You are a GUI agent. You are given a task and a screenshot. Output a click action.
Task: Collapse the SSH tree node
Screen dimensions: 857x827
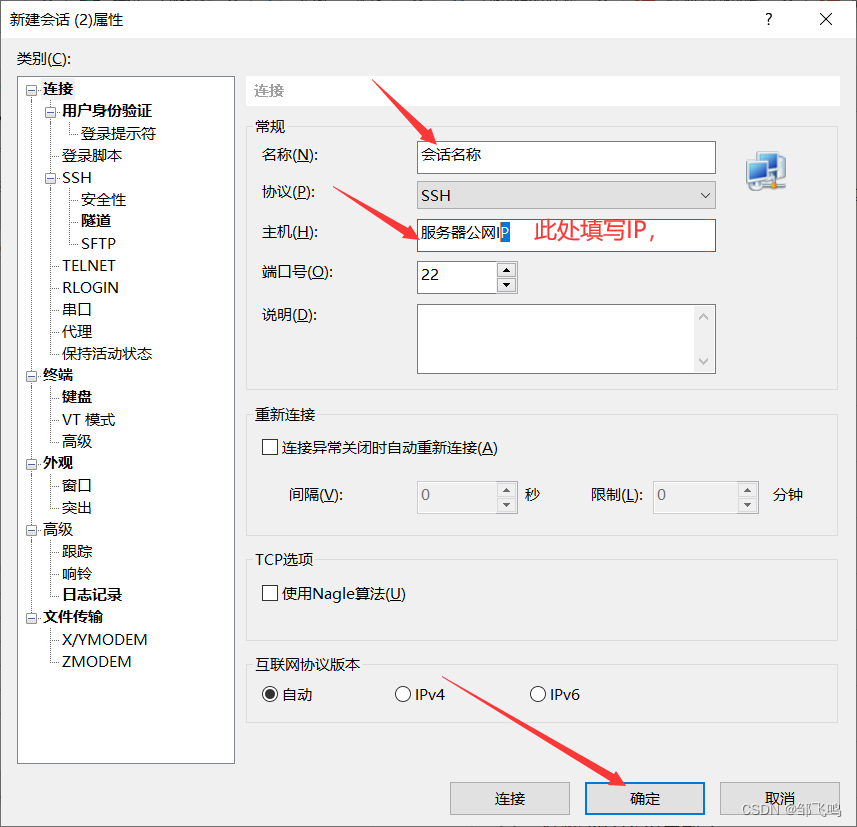tap(51, 178)
